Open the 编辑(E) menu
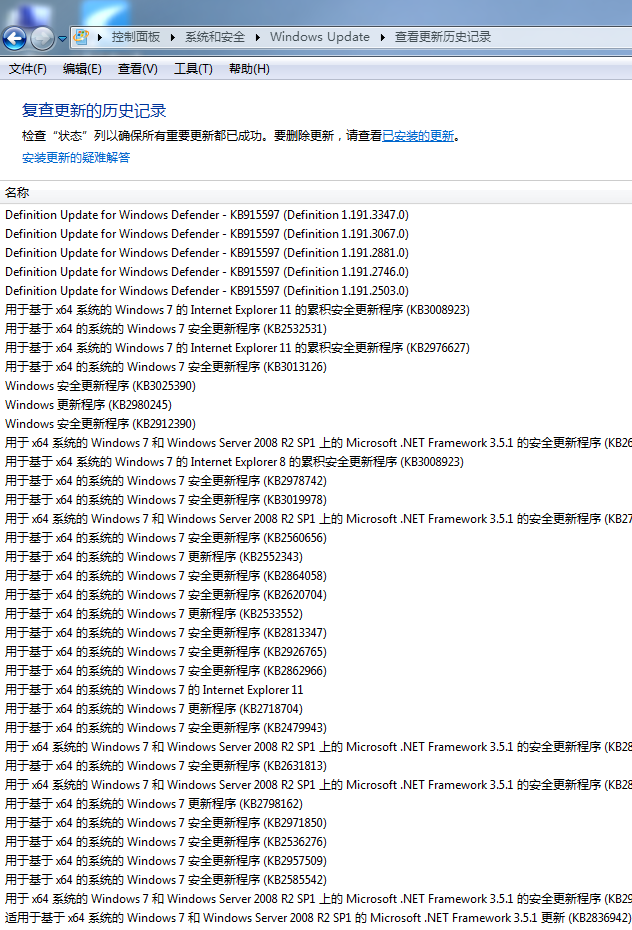This screenshot has width=632, height=930. pyautogui.click(x=82, y=69)
